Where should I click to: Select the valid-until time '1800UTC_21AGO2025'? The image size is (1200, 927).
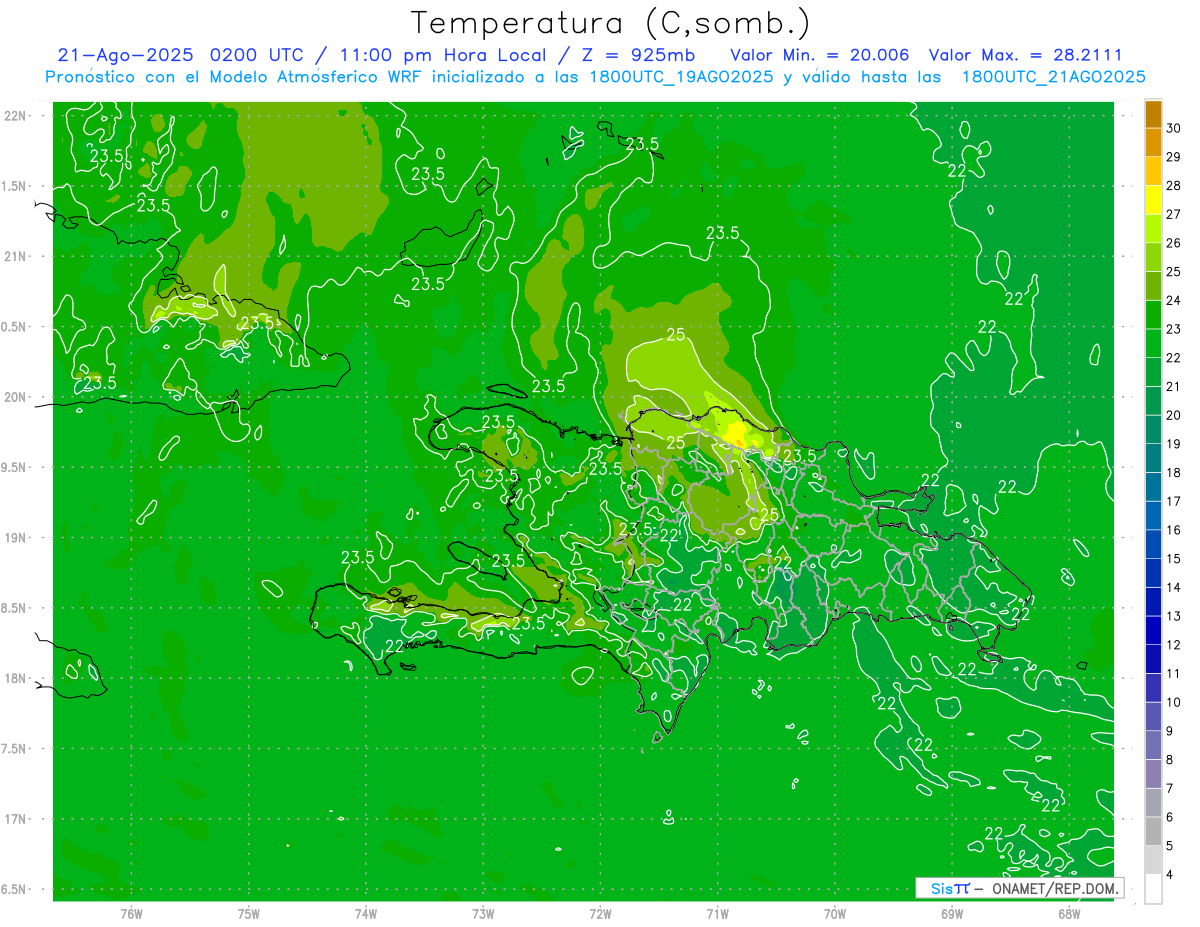click(1053, 77)
